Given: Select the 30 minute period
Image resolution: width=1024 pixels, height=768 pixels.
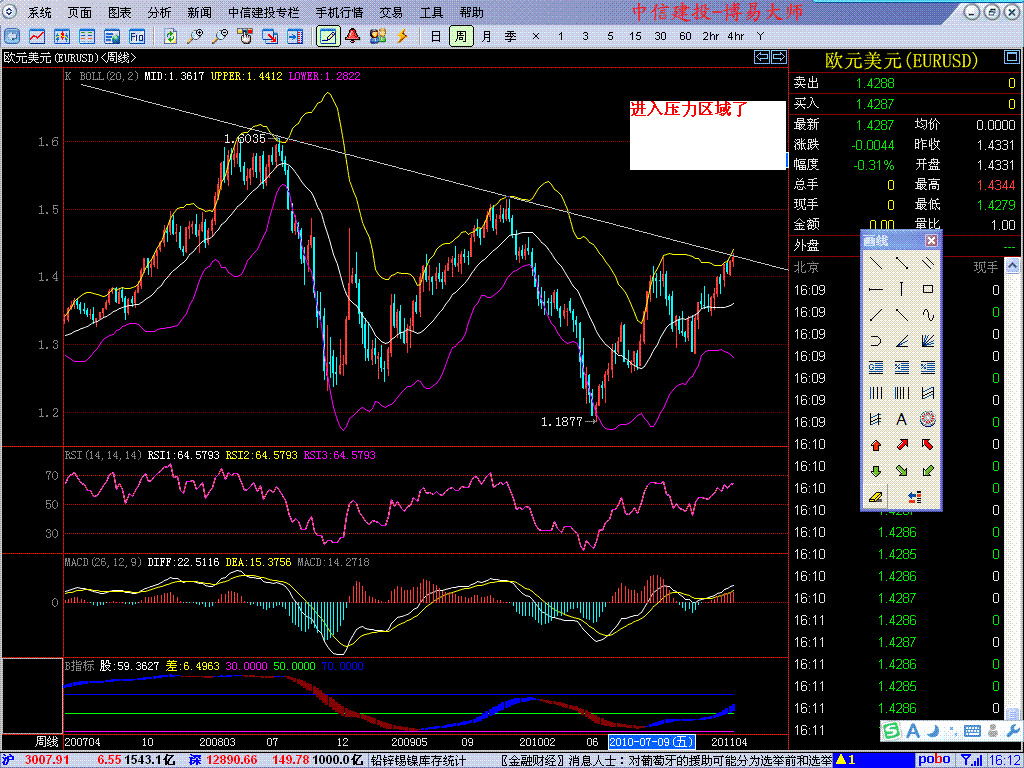Looking at the screenshot, I should point(660,37).
